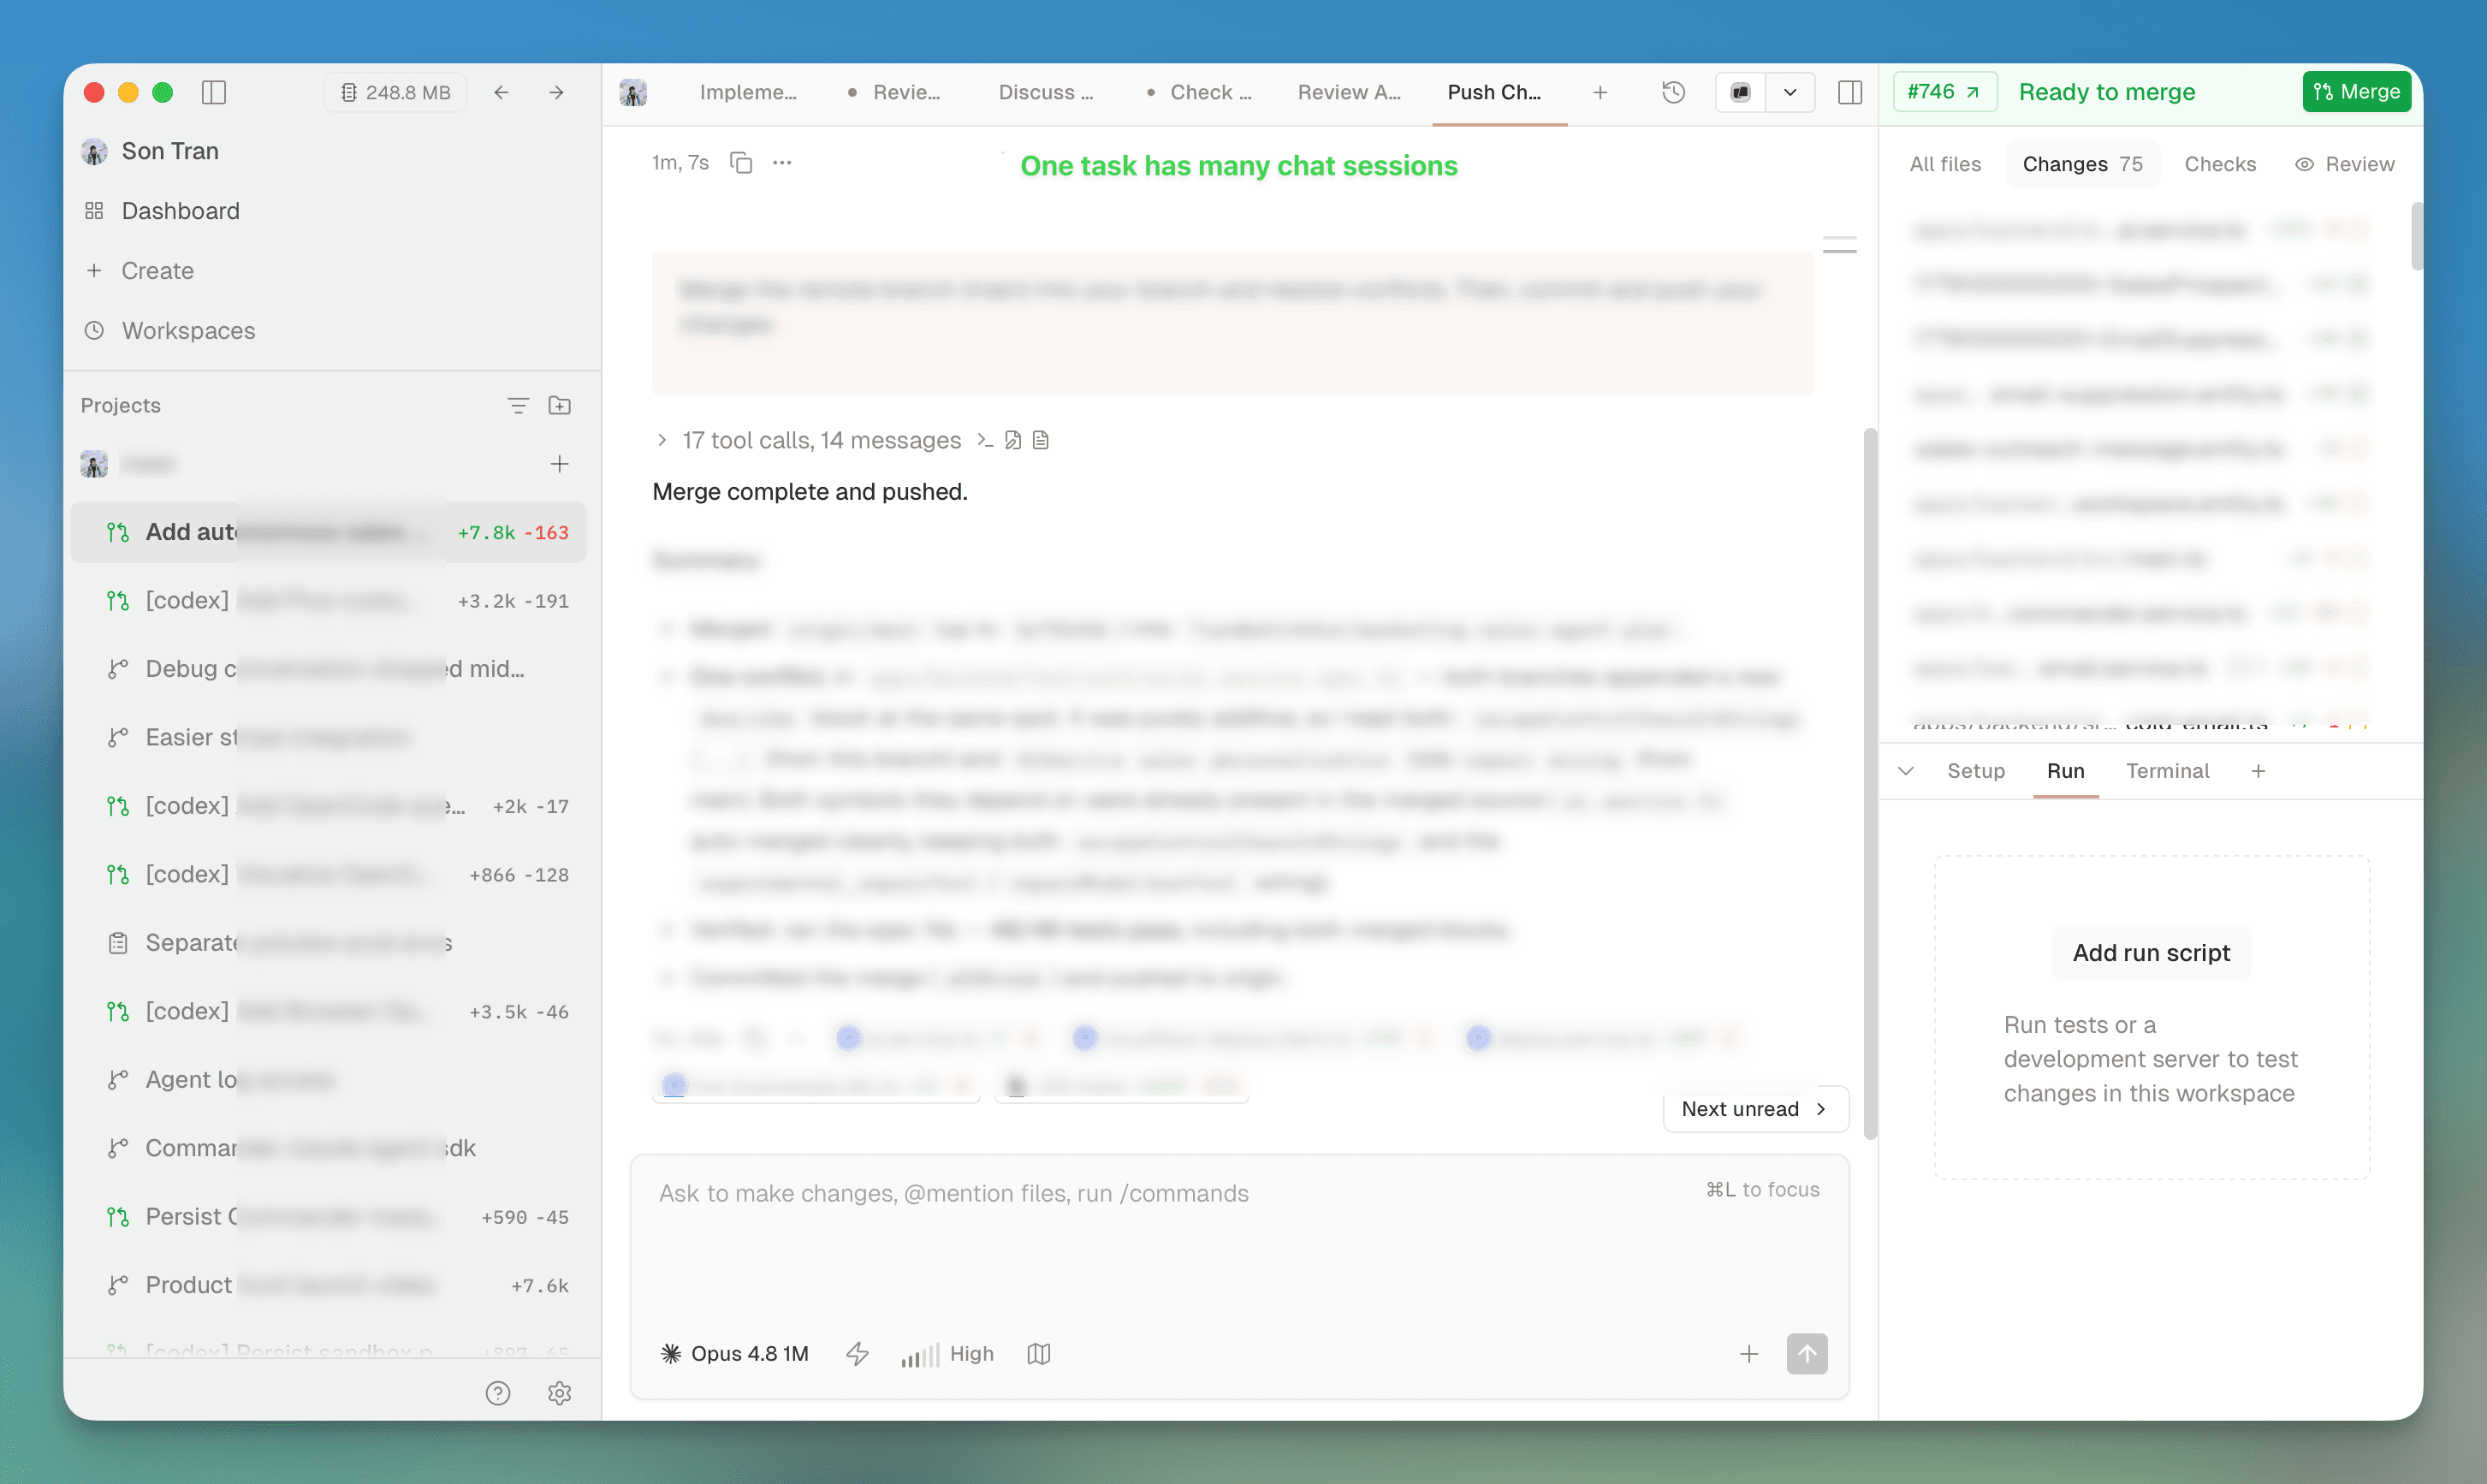Viewport: 2487px width, 1484px height.
Task: Send the message with the up arrow
Action: click(x=1807, y=1354)
